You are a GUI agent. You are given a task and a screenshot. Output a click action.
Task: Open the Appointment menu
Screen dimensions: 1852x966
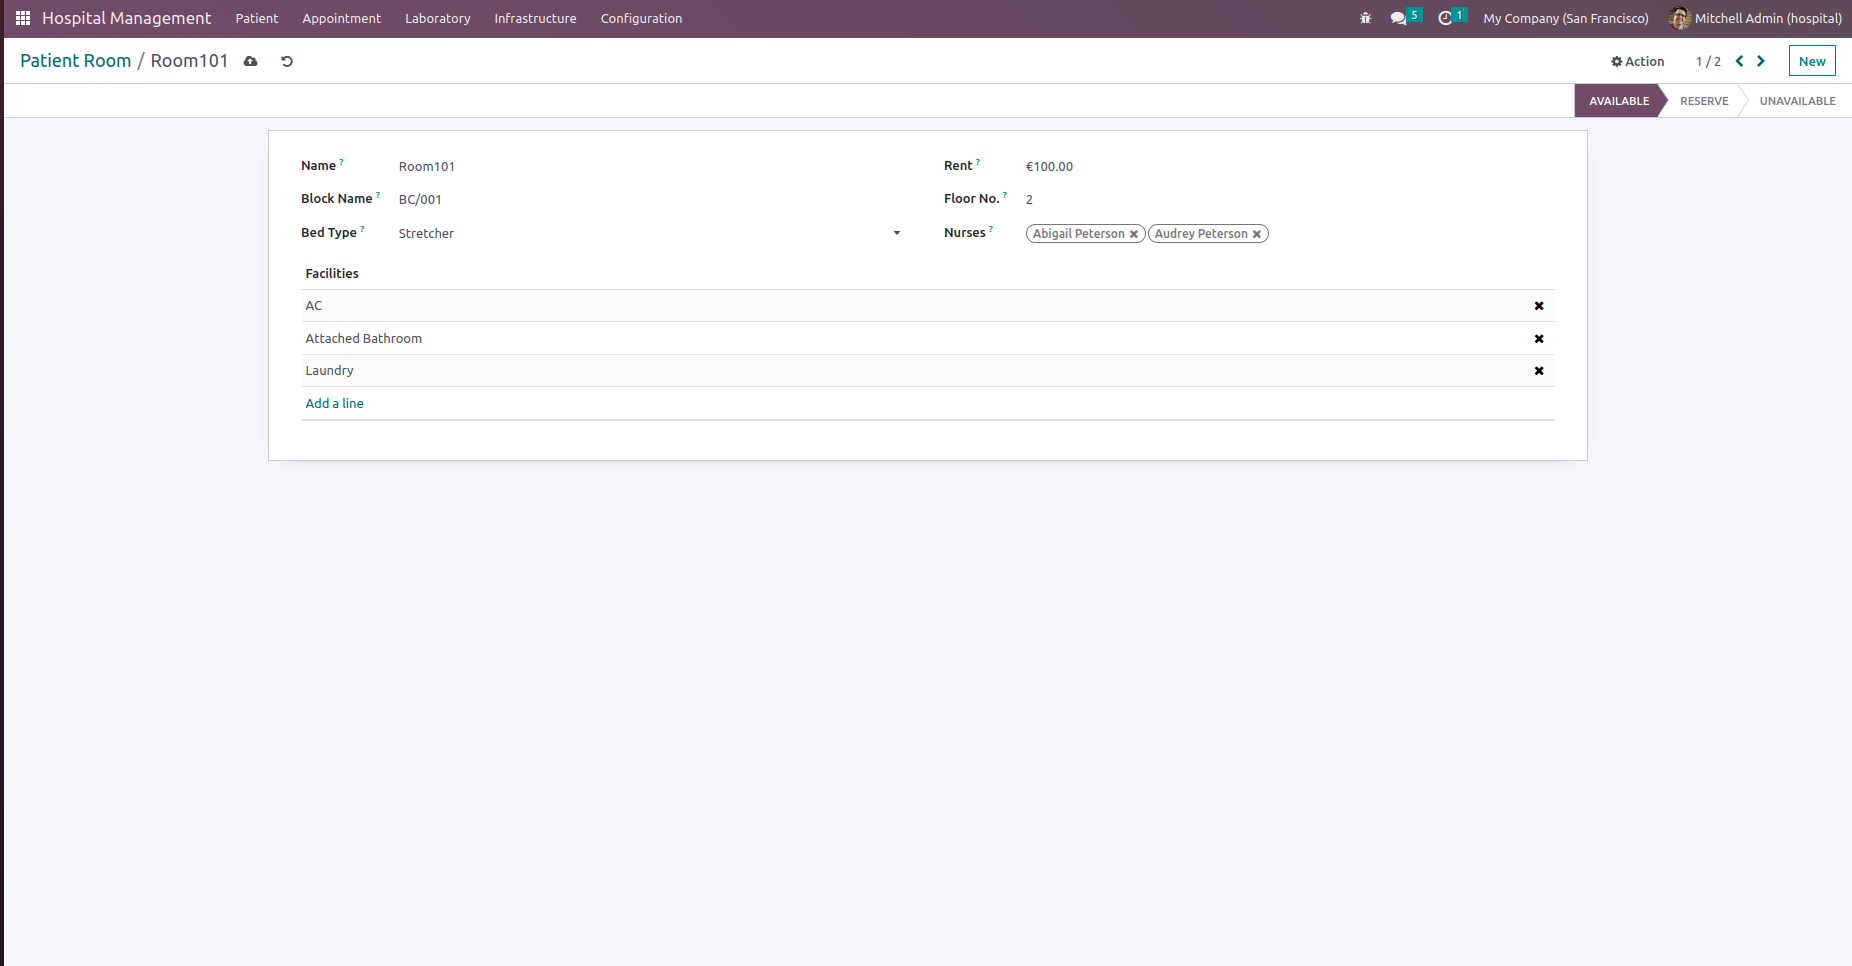tap(341, 18)
